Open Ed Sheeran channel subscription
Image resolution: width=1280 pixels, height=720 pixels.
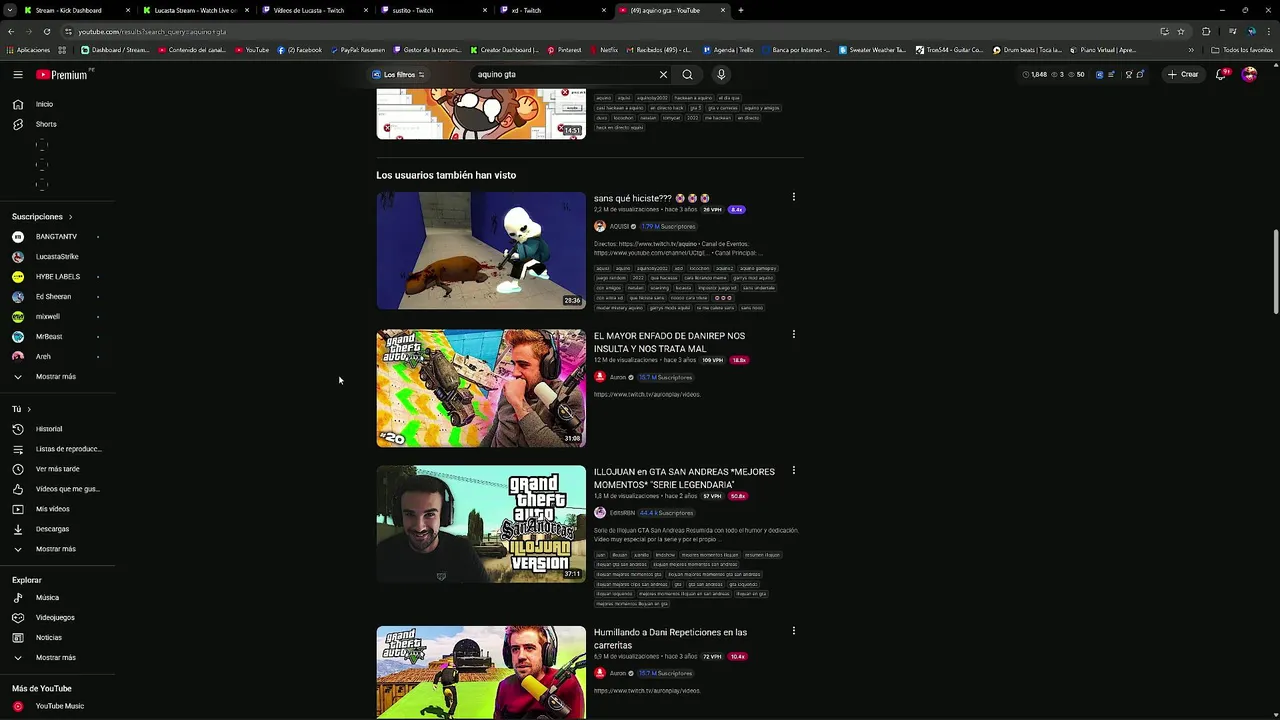tap(53, 297)
